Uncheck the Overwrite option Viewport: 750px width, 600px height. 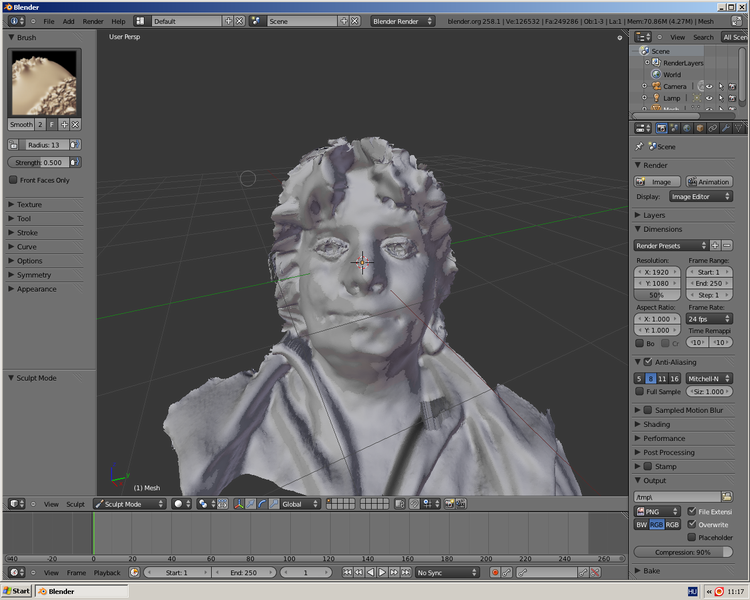[692, 524]
